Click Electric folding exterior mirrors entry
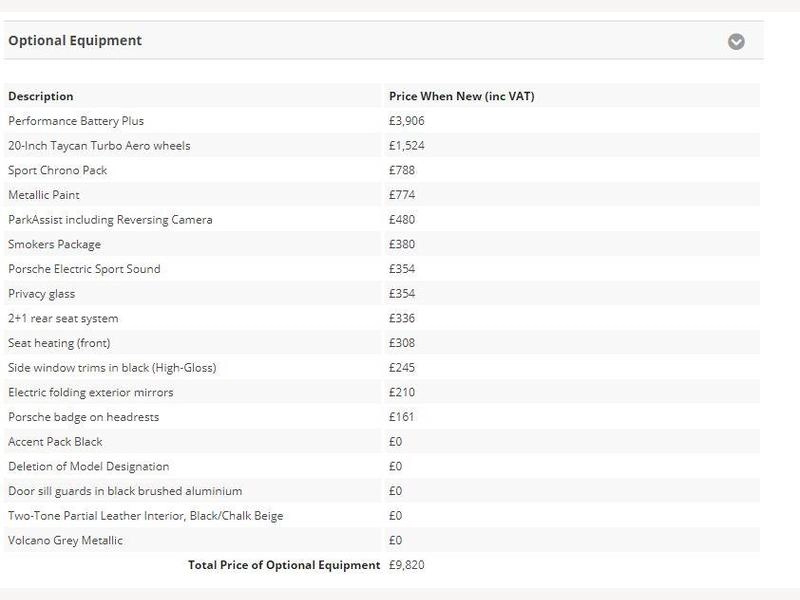This screenshot has width=800, height=600. pos(91,392)
